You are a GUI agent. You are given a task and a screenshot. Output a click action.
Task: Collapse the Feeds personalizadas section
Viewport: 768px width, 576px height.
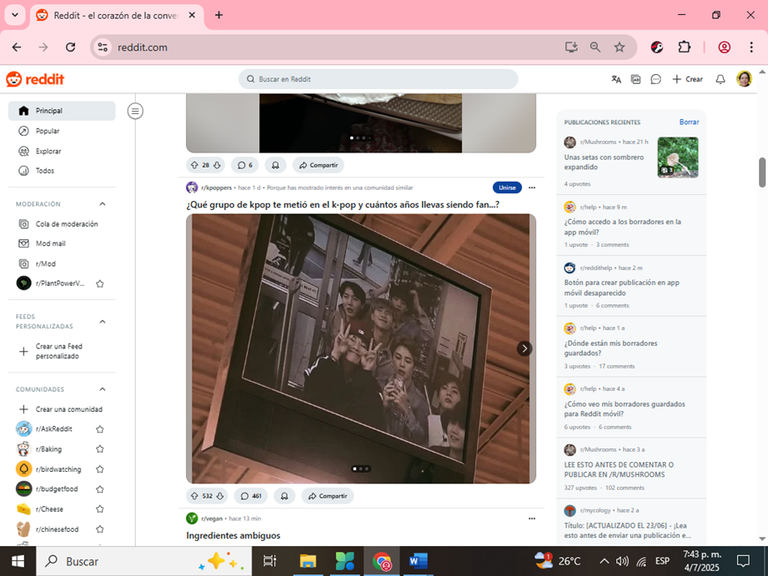click(102, 321)
